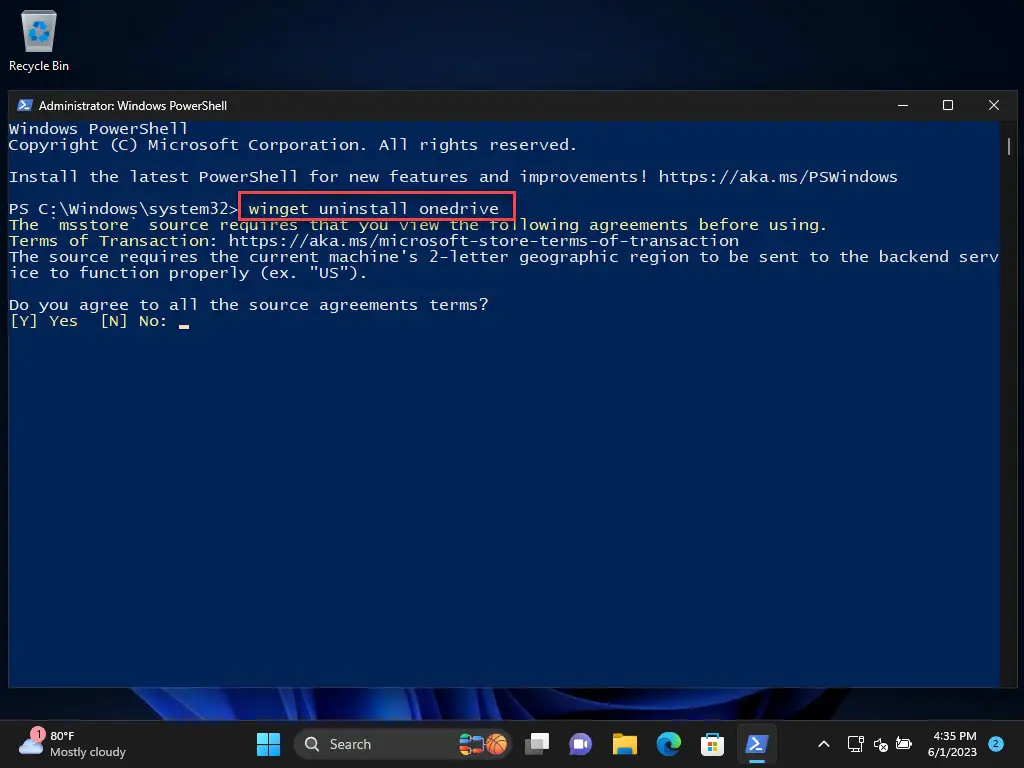
Task: Open the clock showing 4:35 PM
Action: 952,744
